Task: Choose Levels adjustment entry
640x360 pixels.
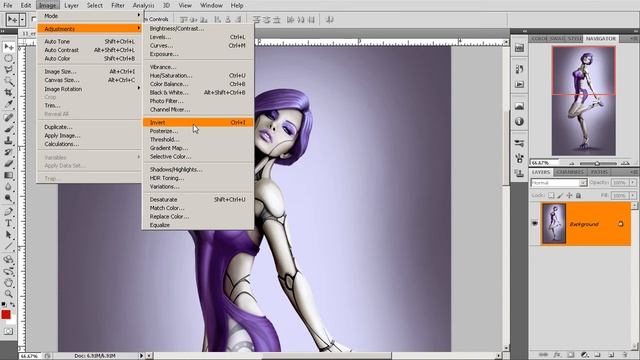Action: pyautogui.click(x=198, y=37)
